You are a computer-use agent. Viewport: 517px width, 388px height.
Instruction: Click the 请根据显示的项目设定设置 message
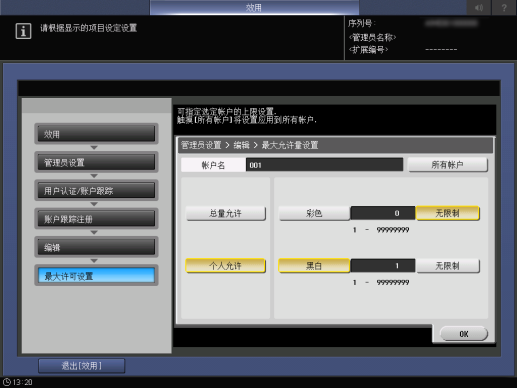point(89,28)
